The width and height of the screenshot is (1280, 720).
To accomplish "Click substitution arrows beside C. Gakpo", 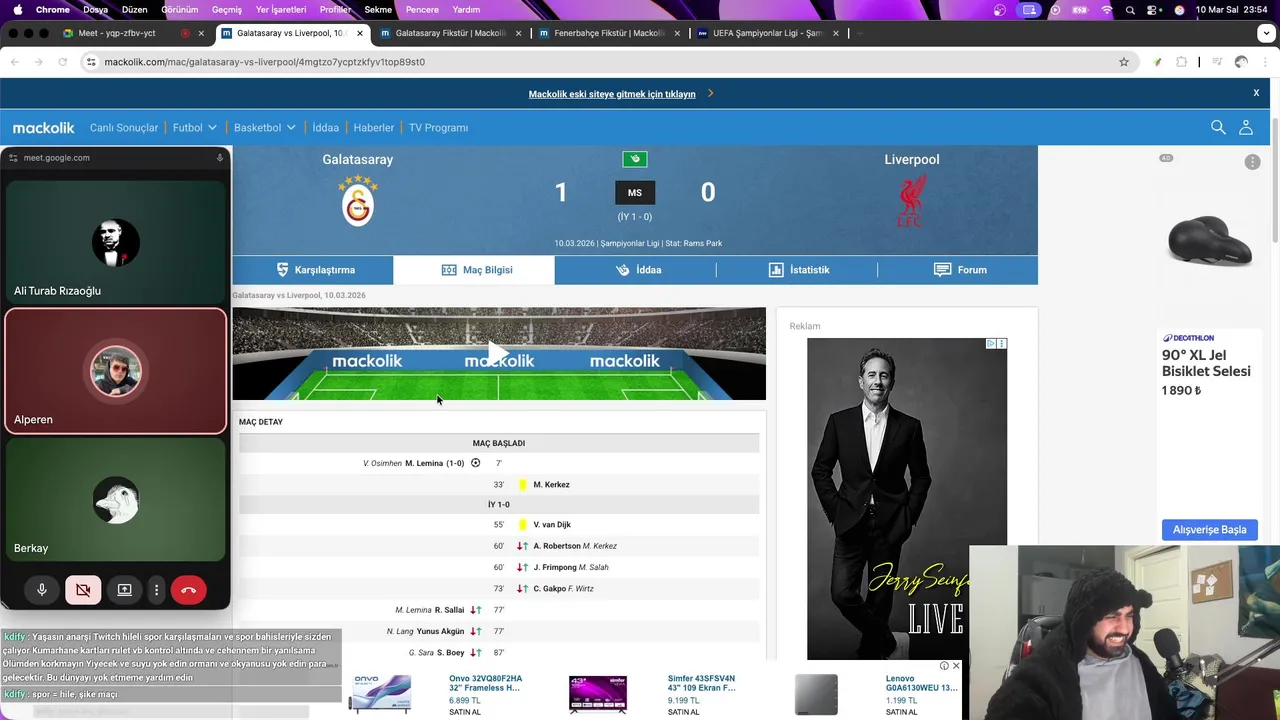I will [x=522, y=588].
